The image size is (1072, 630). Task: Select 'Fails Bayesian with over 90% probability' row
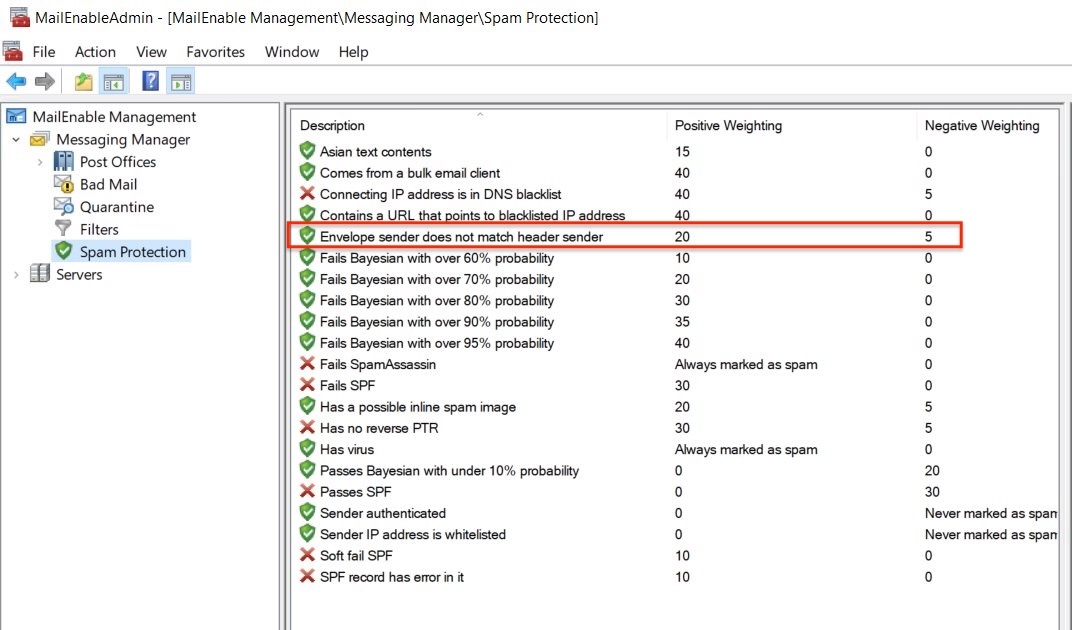677,321
